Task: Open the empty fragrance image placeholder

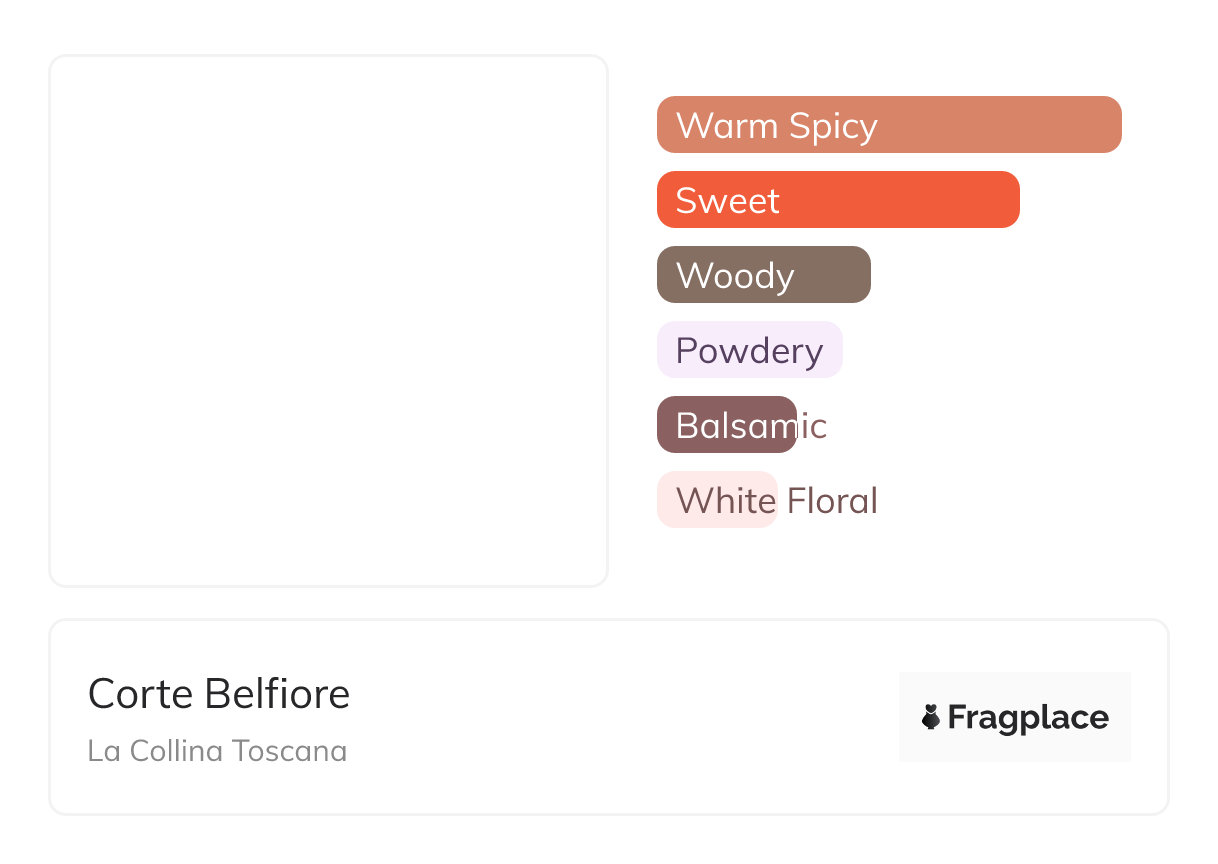Action: pos(328,320)
